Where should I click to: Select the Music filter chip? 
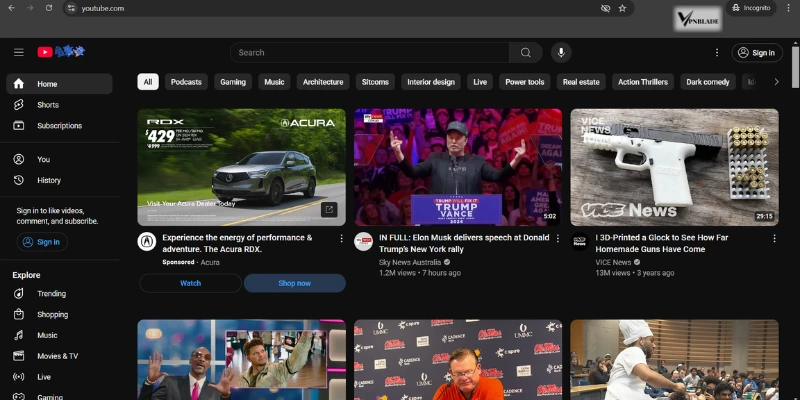274,82
